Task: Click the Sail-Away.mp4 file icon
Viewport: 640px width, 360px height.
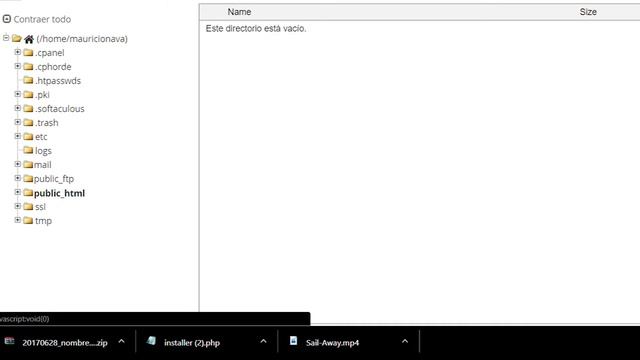Action: (293, 341)
